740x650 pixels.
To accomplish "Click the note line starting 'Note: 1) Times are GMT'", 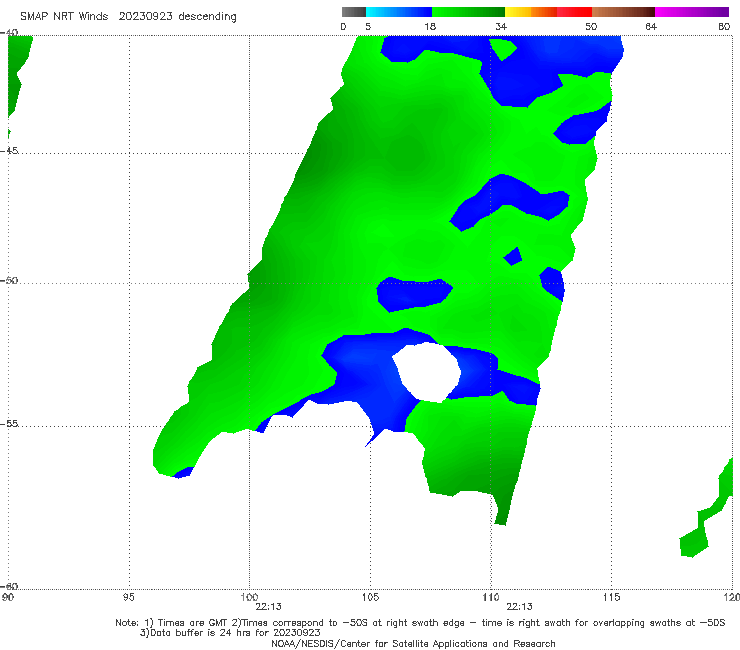I will pos(420,623).
